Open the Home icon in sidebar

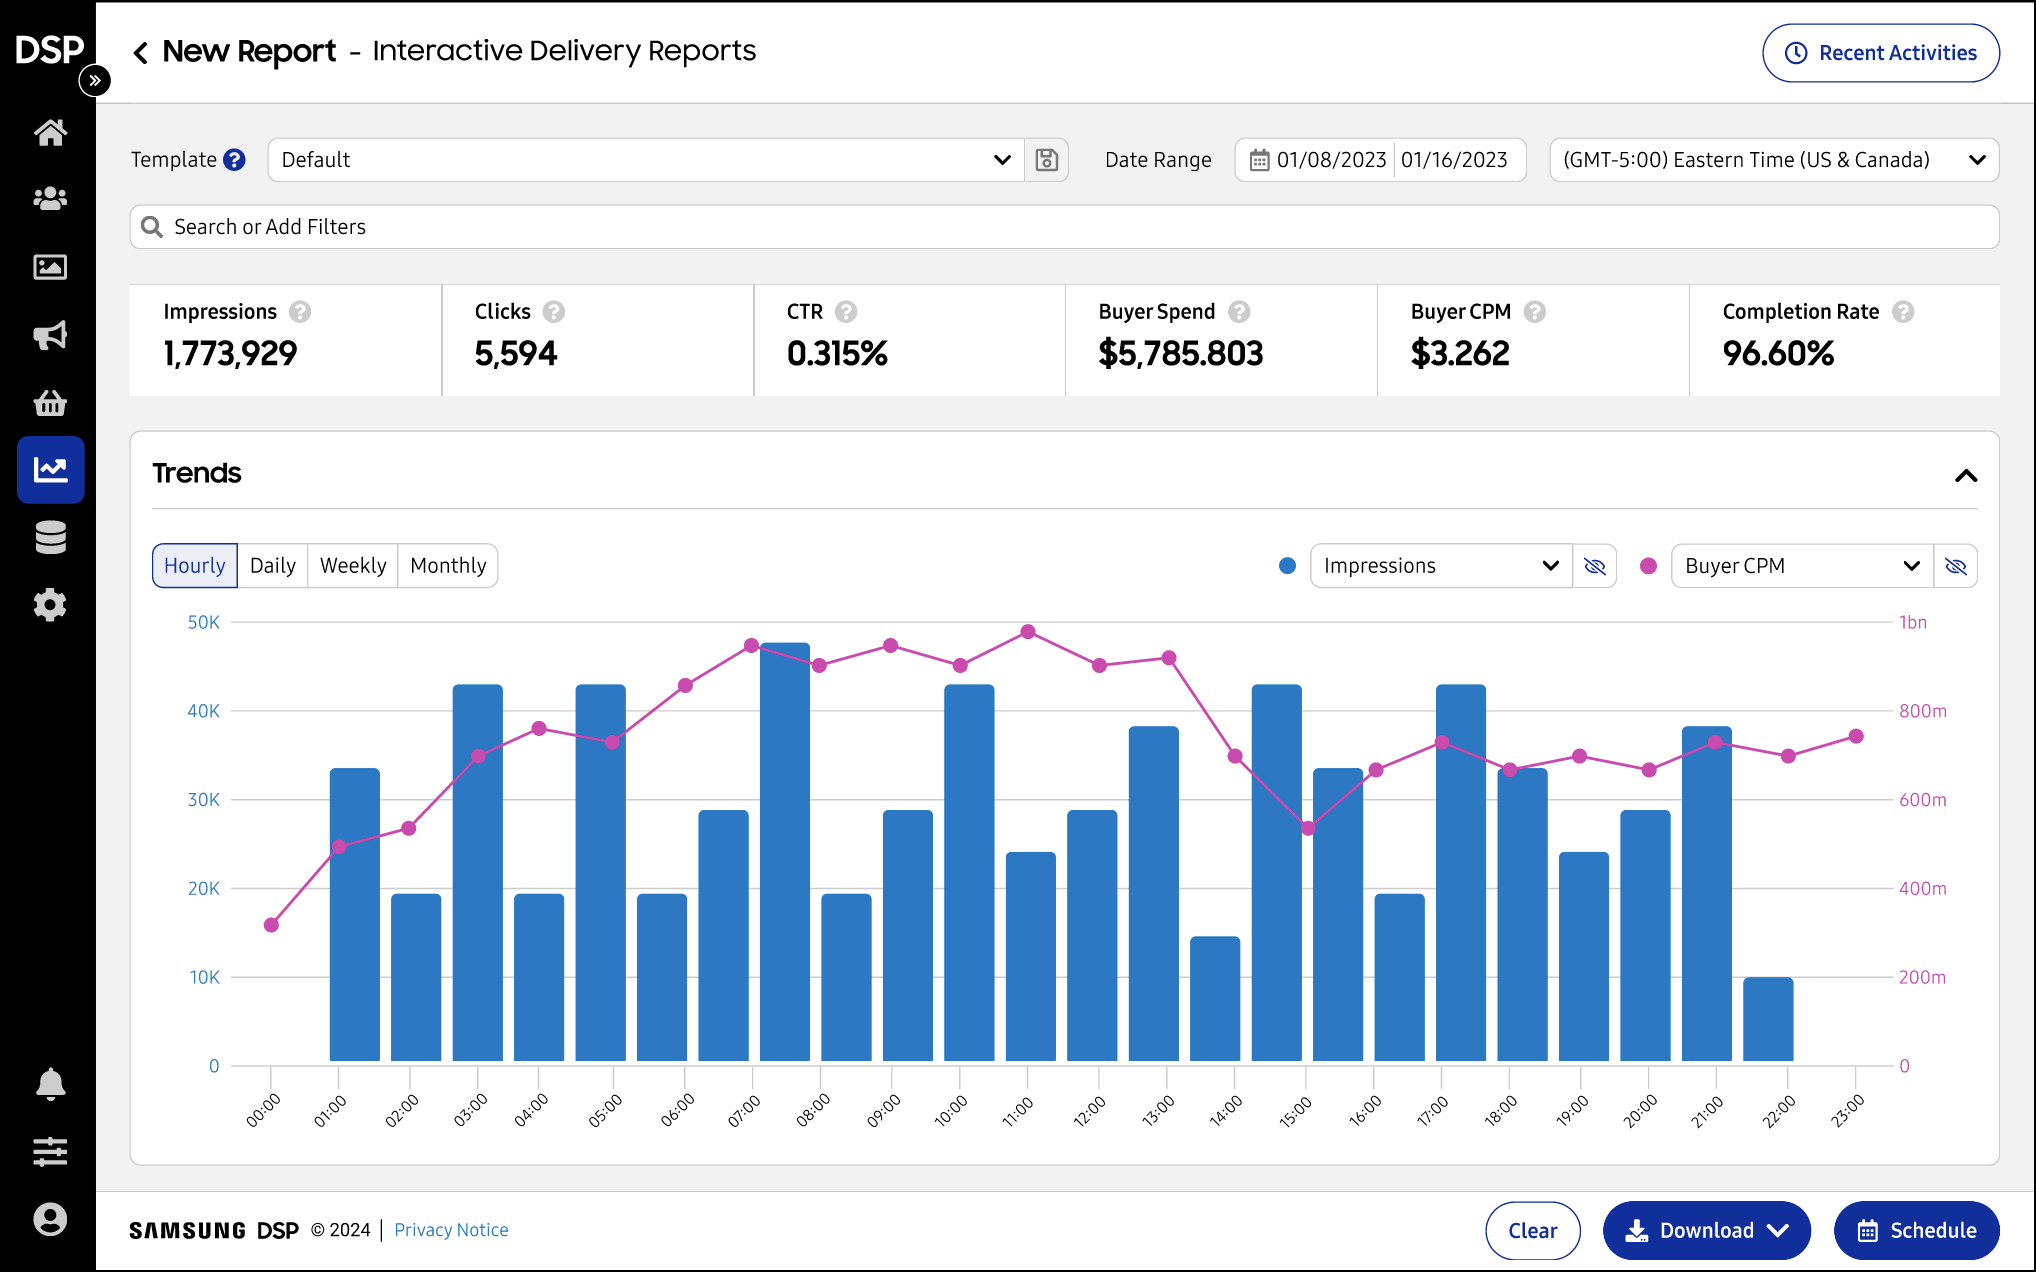(50, 132)
